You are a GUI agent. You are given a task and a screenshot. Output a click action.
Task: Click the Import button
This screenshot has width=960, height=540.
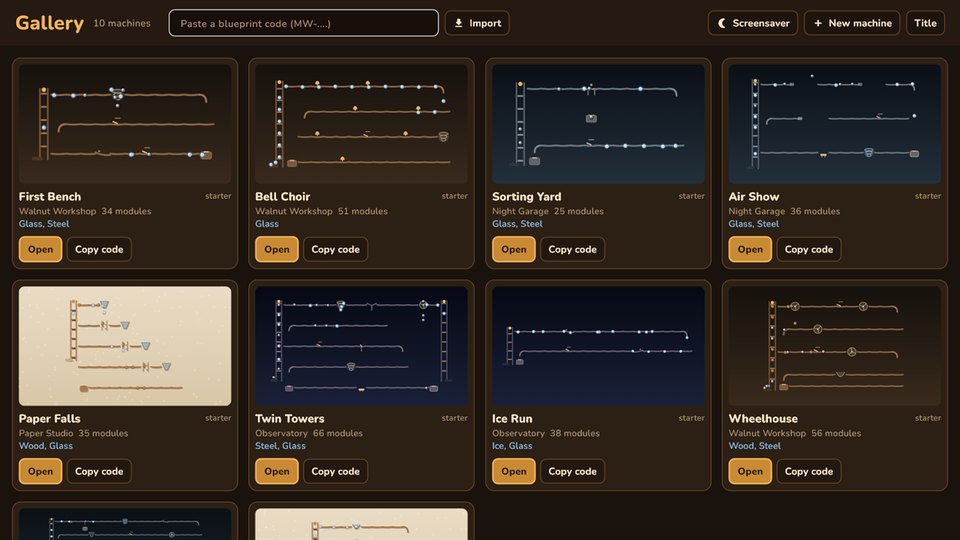point(477,23)
